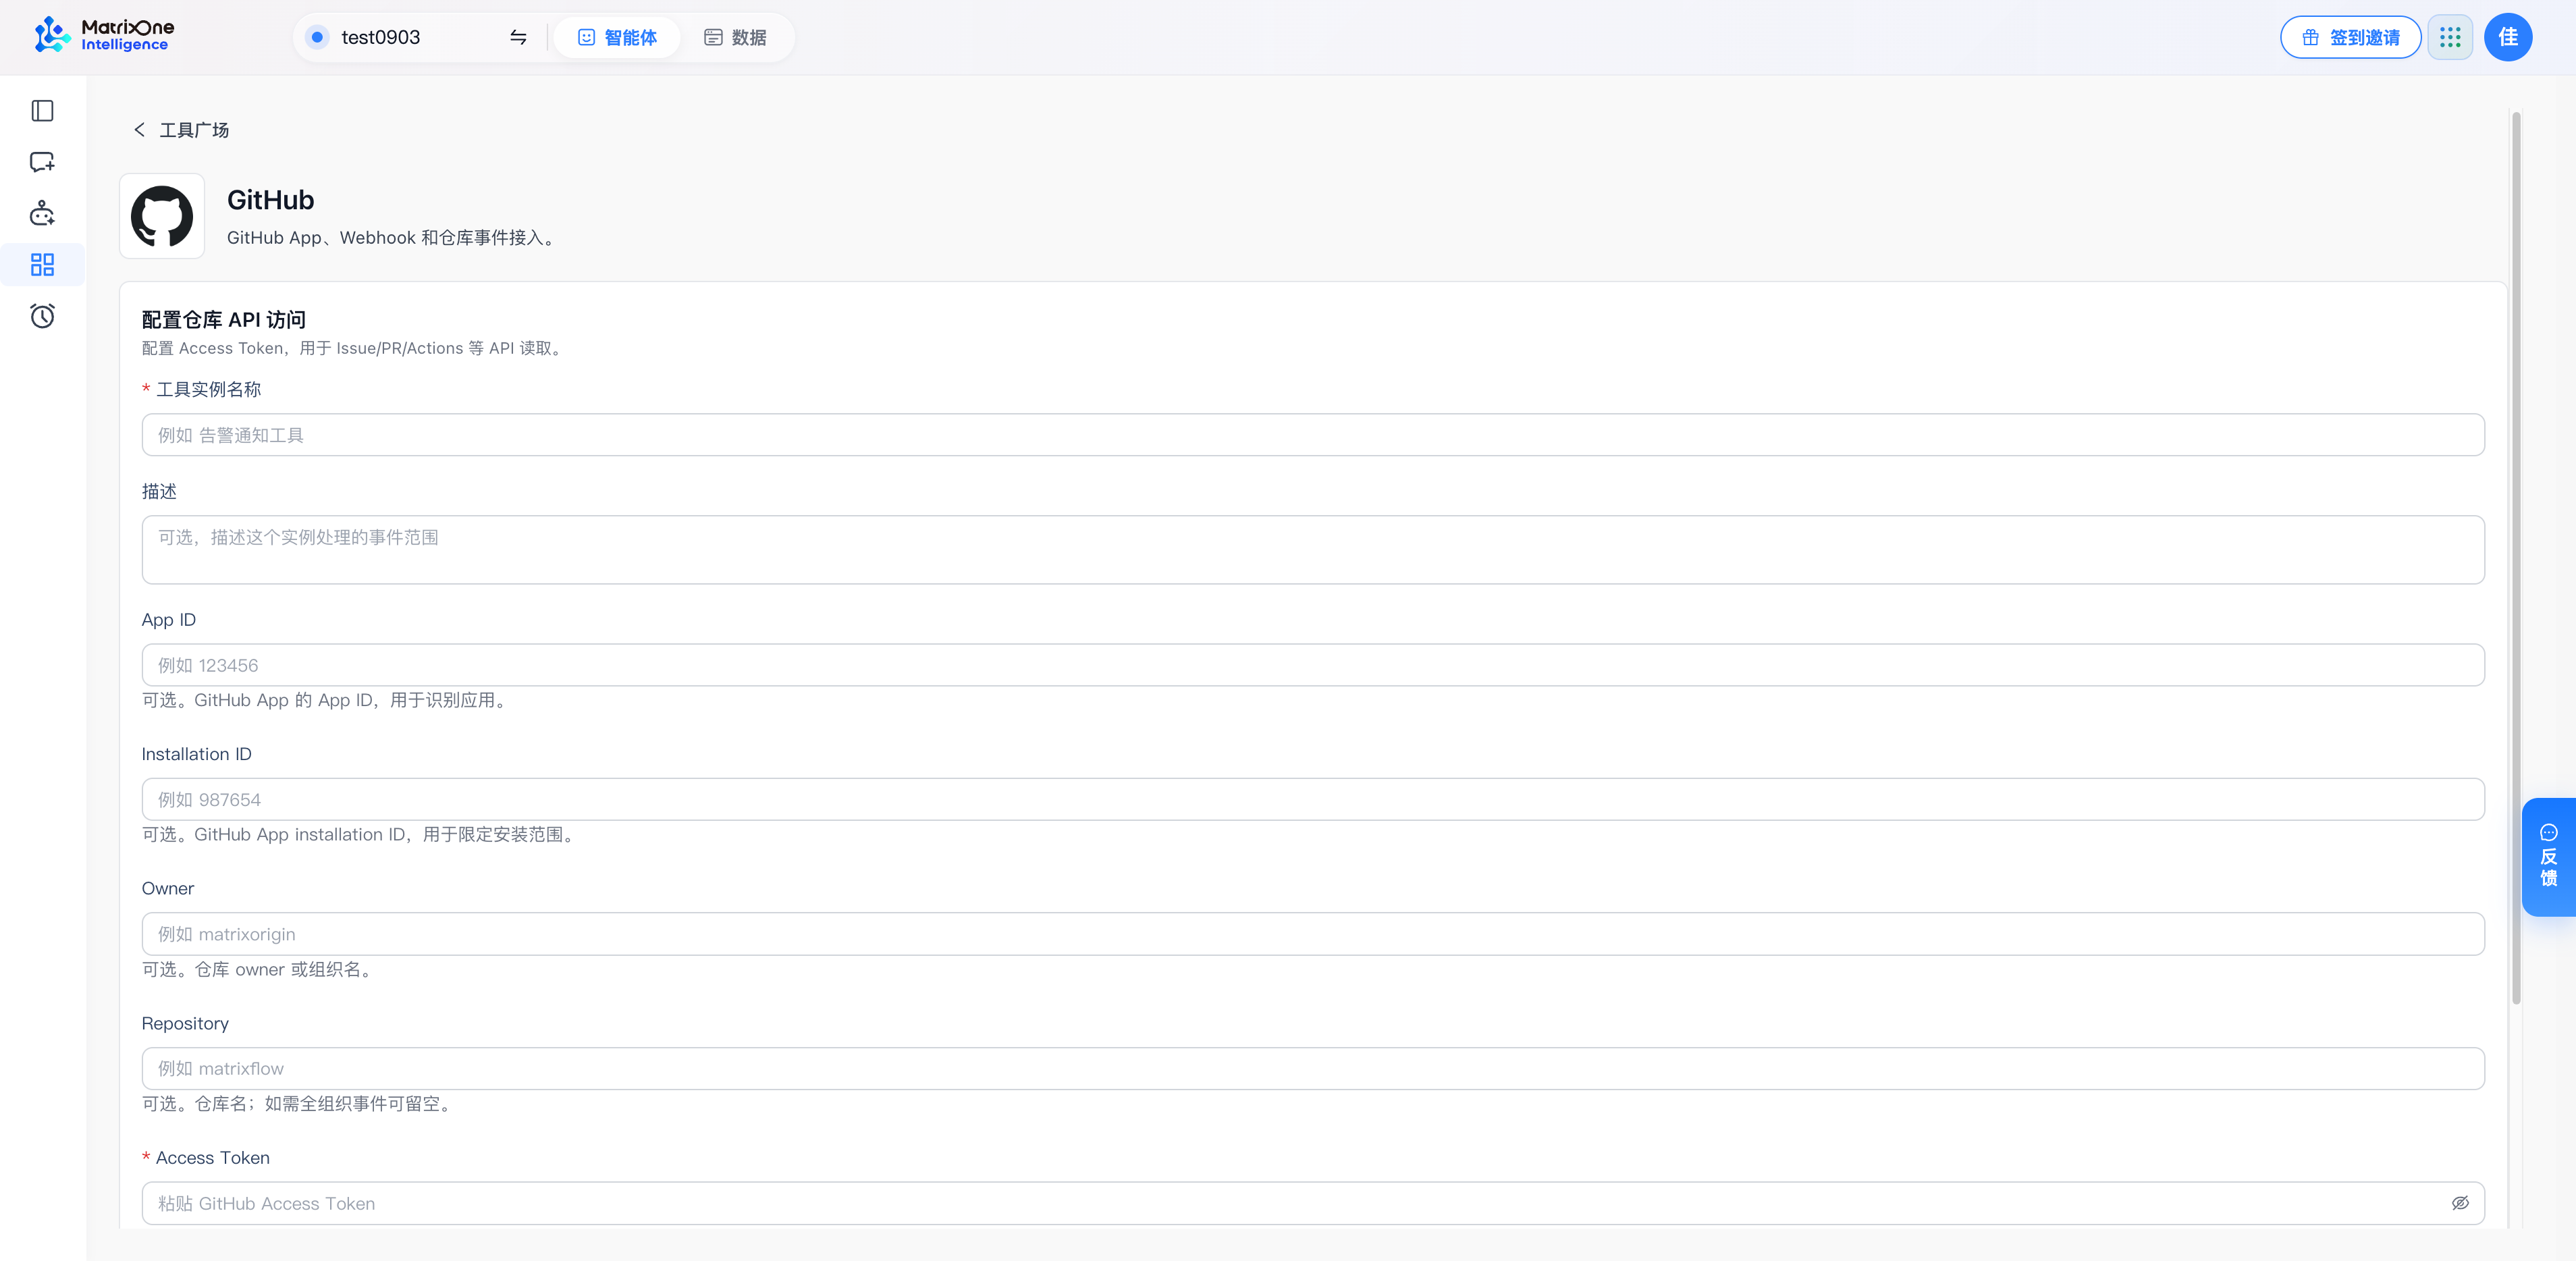Click the MatrixOne Intelligence logo

click(103, 36)
